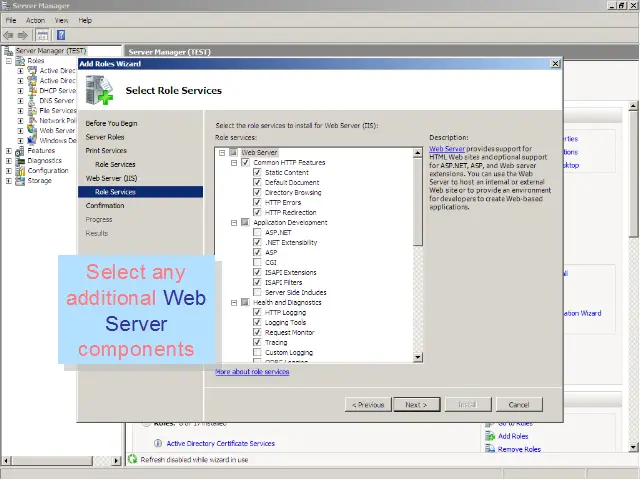Click the Configuration node icon
The width and height of the screenshot is (640, 480).
coord(20,171)
